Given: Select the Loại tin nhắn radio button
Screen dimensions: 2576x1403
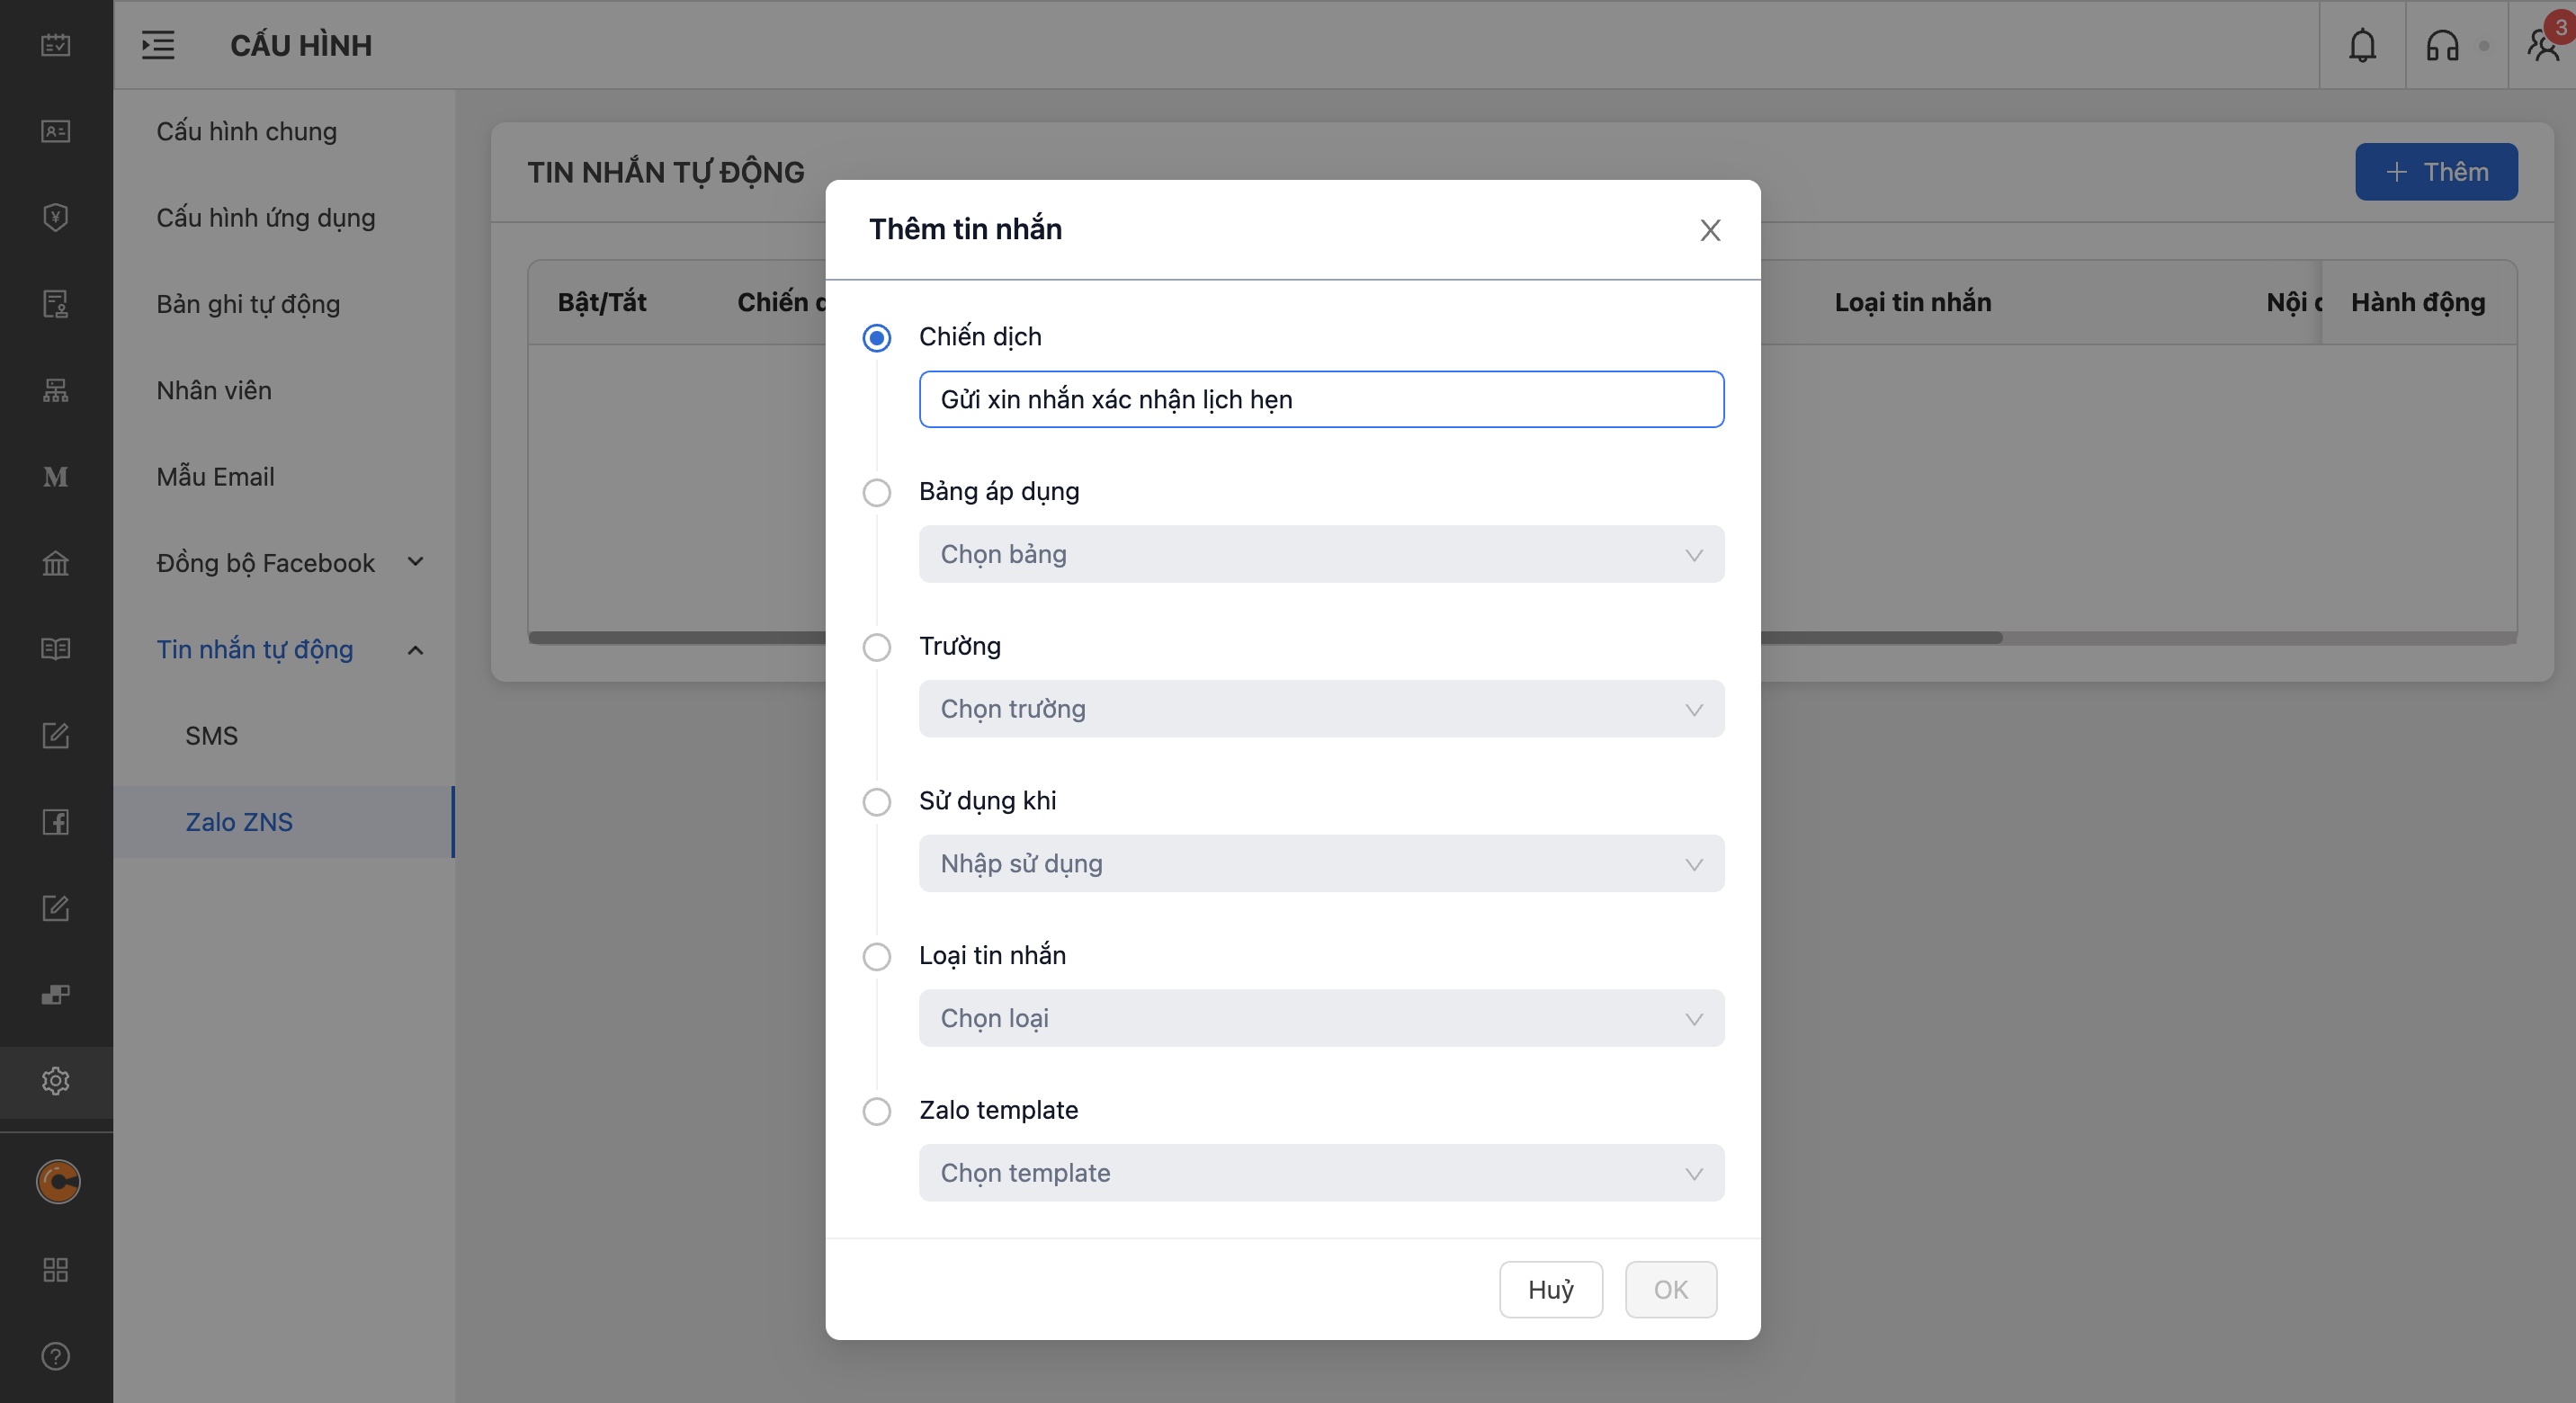Looking at the screenshot, I should pyautogui.click(x=876, y=956).
